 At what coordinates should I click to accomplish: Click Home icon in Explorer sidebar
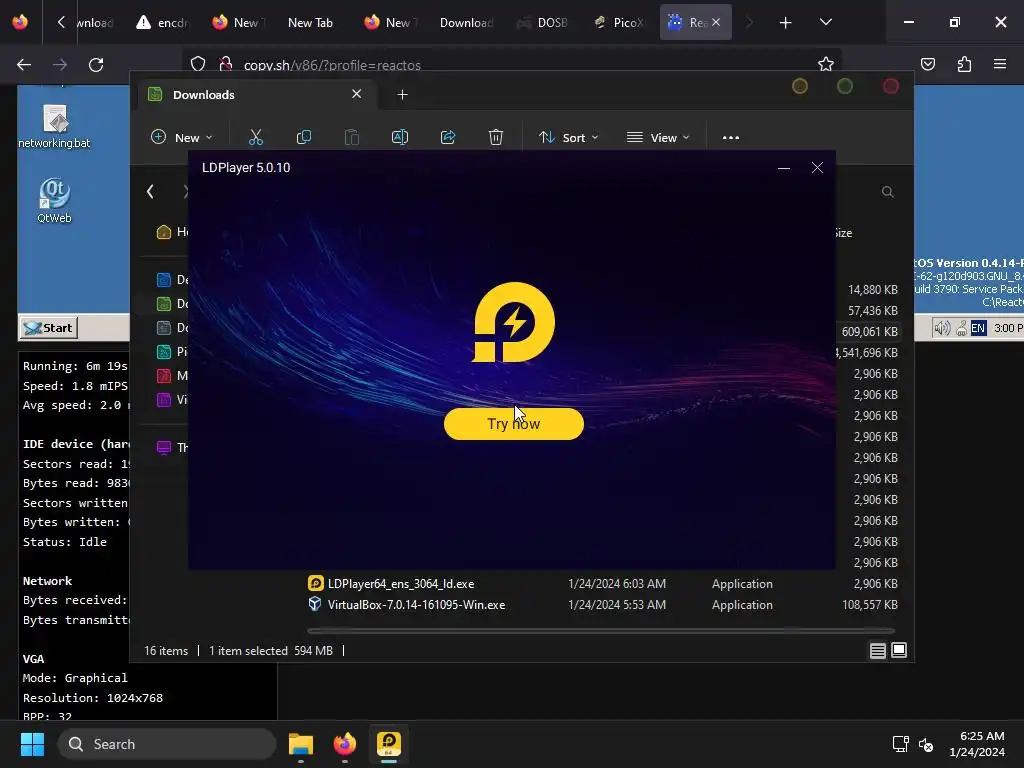[164, 232]
